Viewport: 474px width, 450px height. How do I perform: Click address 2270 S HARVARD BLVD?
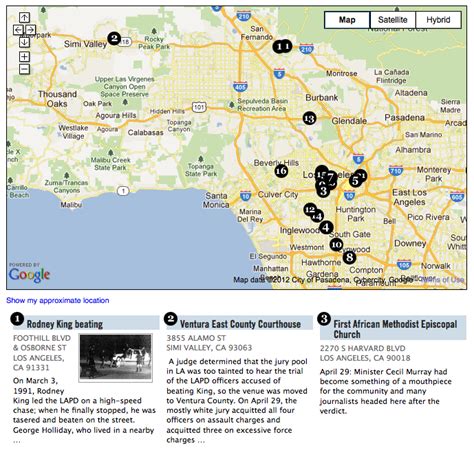tap(363, 348)
